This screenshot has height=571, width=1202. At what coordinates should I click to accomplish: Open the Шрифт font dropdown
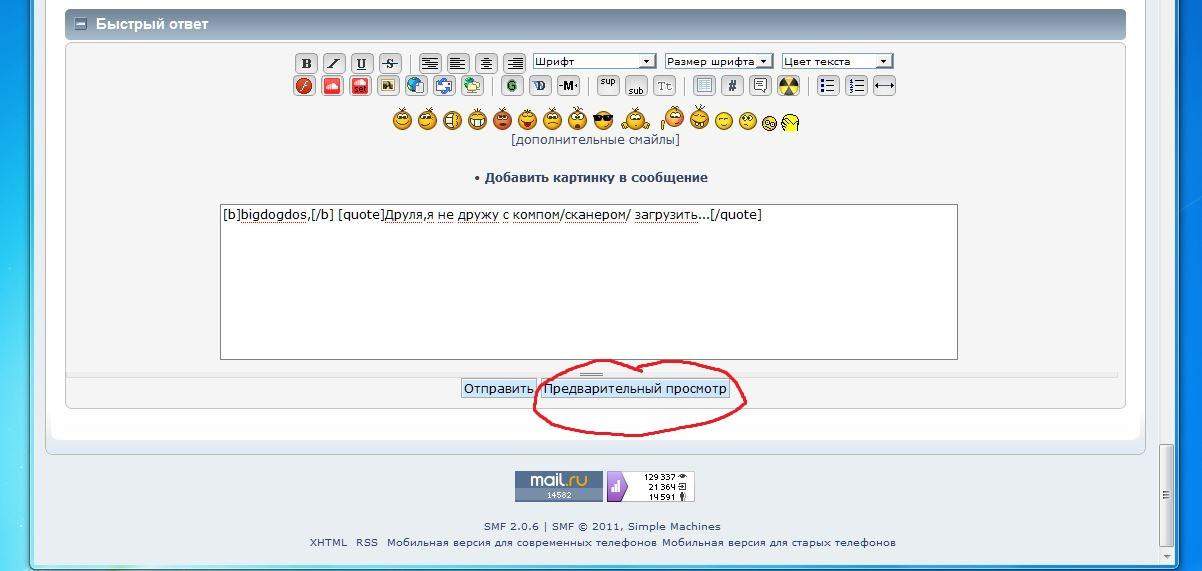594,61
